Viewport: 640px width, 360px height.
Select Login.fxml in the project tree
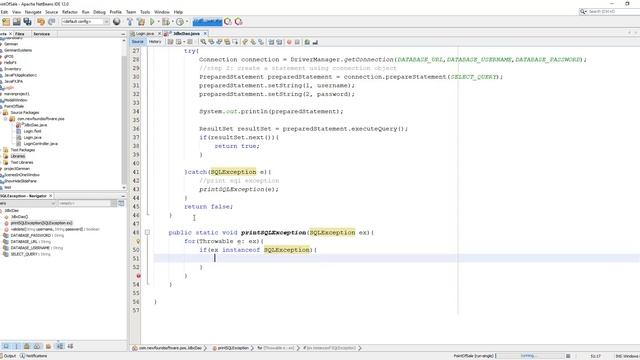pyautogui.click(x=32, y=131)
